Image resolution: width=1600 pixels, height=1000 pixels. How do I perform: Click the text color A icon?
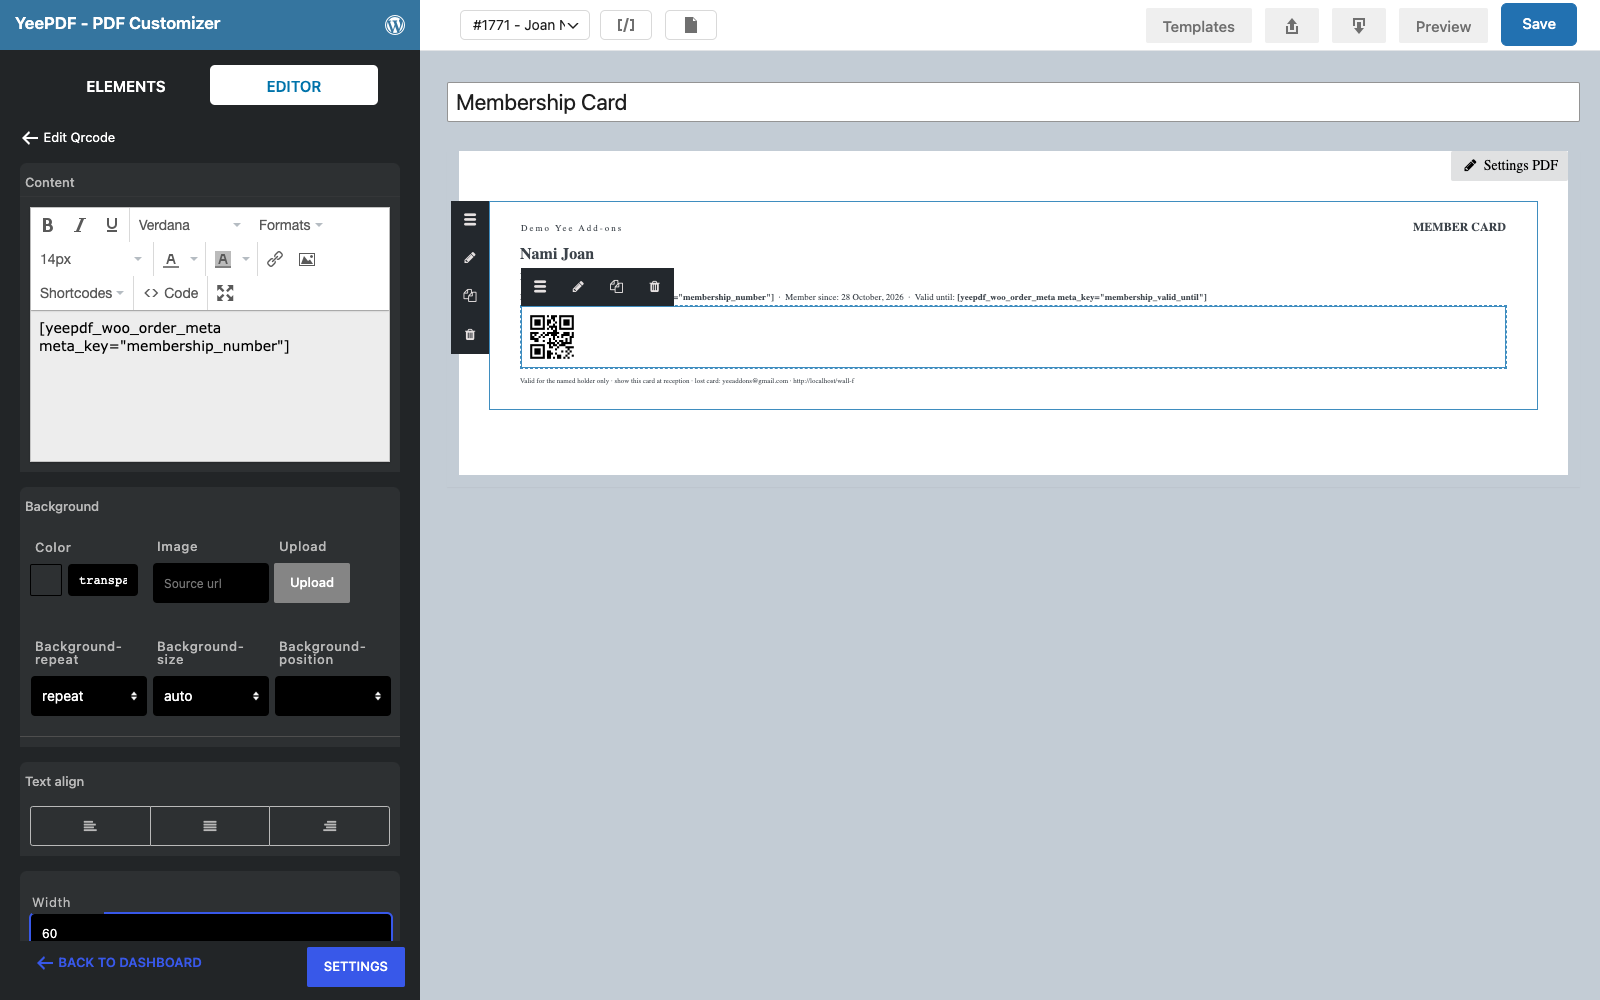pos(171,259)
